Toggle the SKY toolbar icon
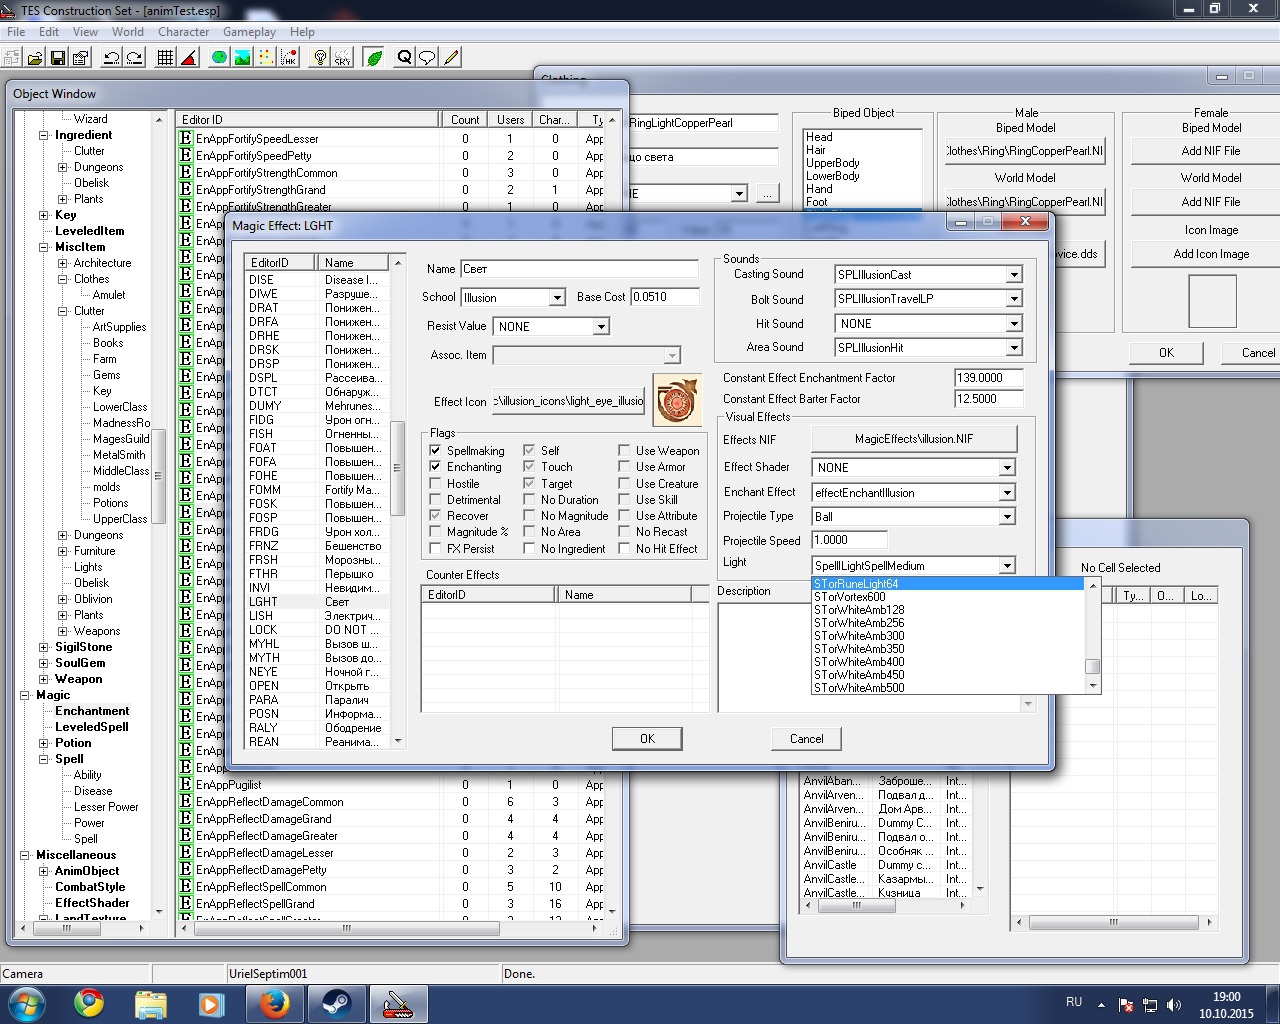Viewport: 1280px width, 1024px height. click(343, 58)
